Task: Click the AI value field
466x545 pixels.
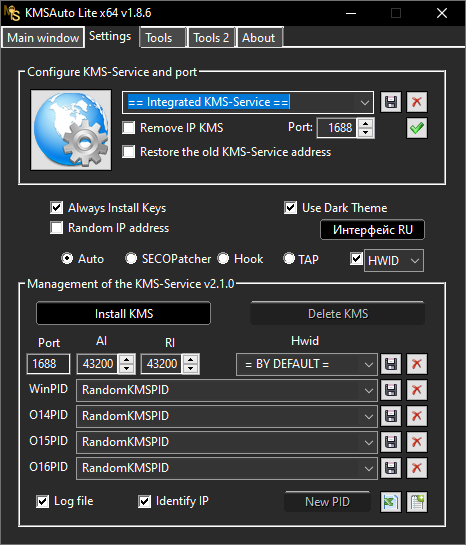Action: pyautogui.click(x=98, y=364)
